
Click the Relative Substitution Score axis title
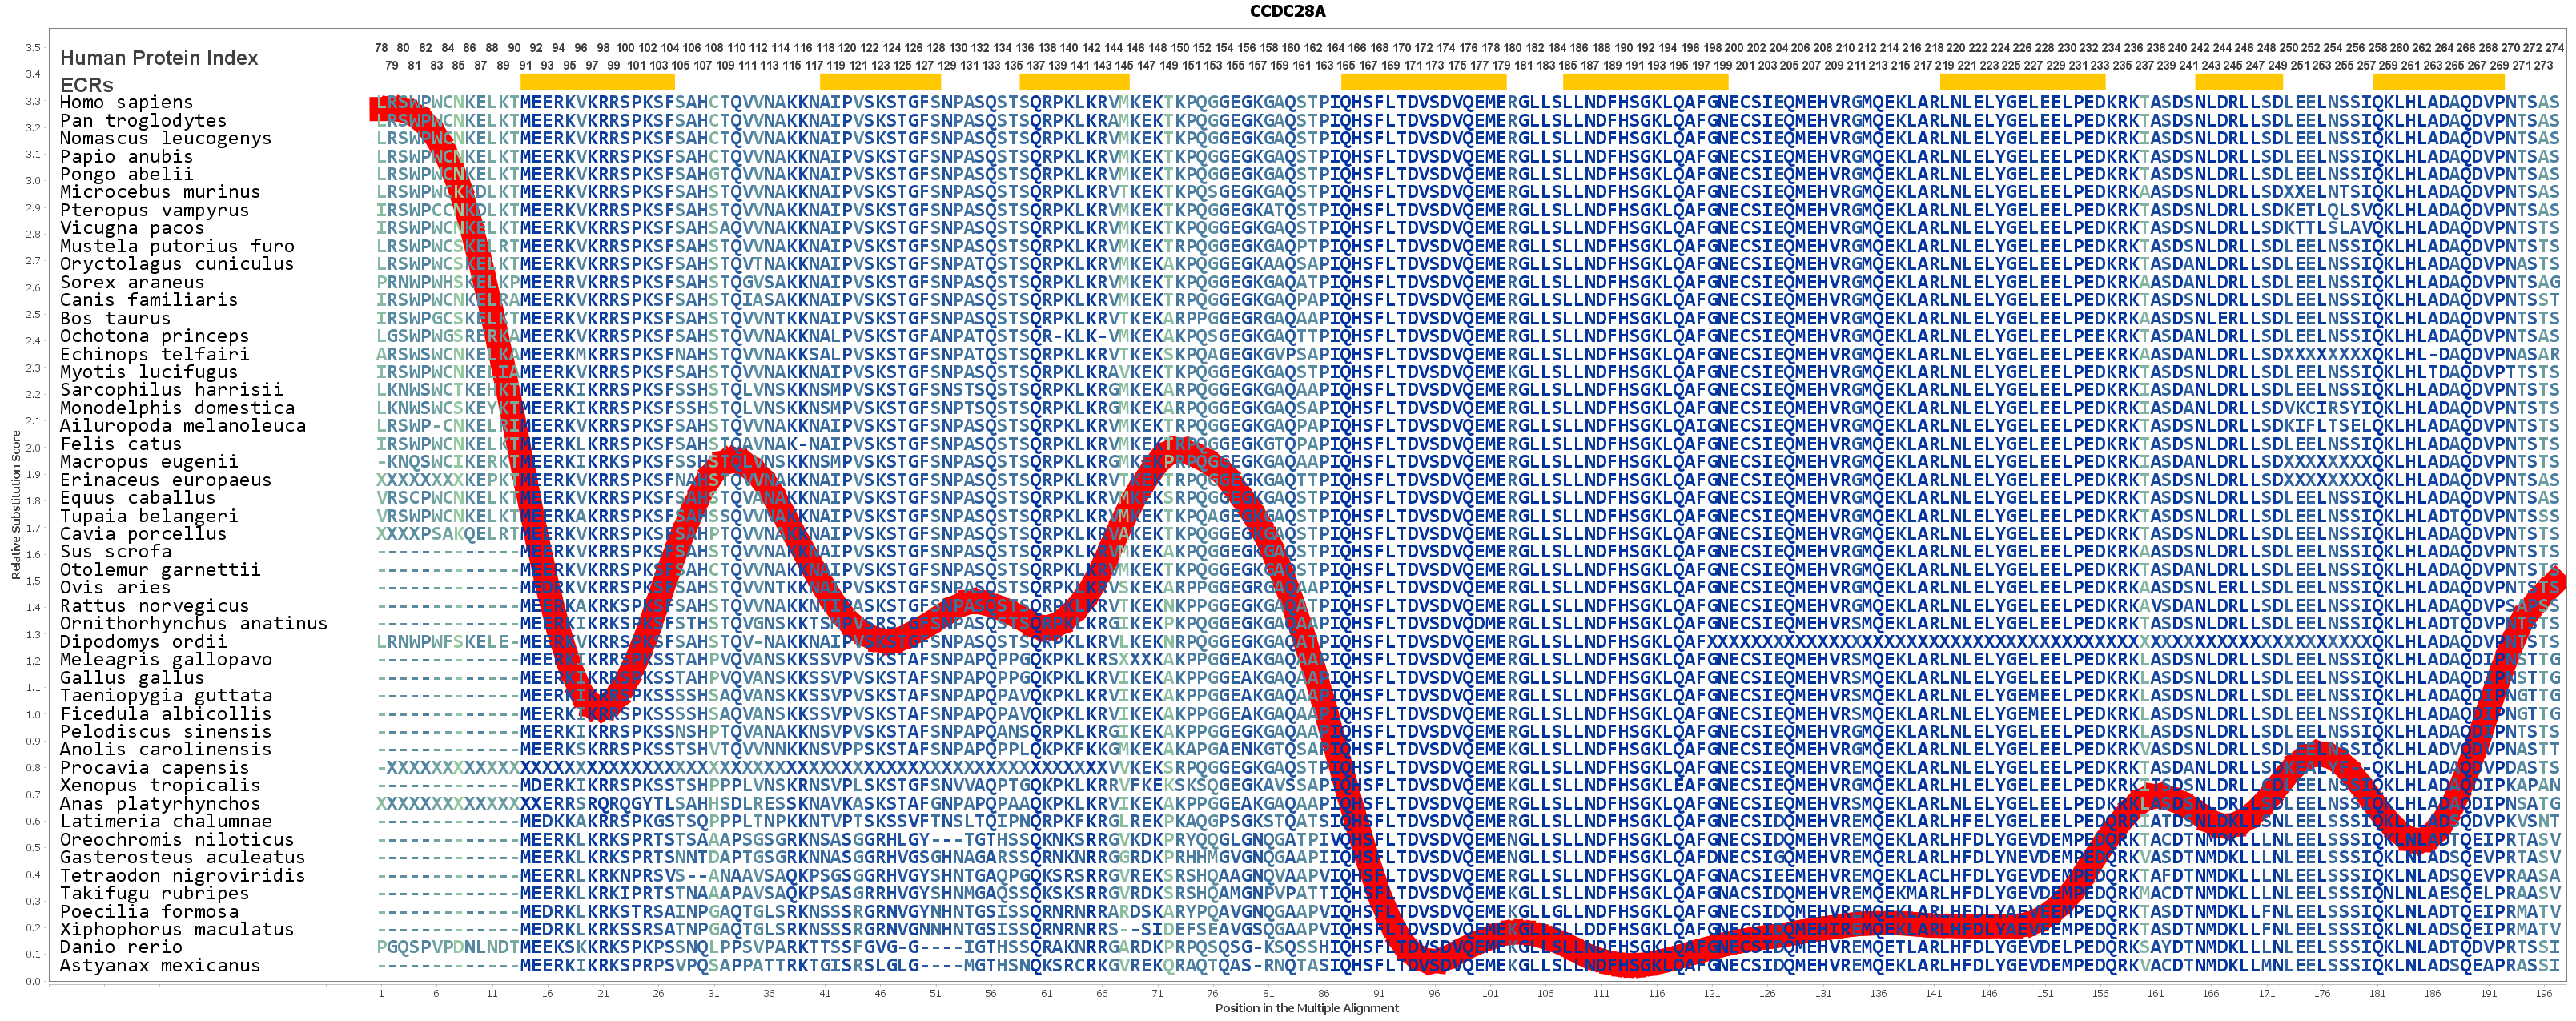16,505
